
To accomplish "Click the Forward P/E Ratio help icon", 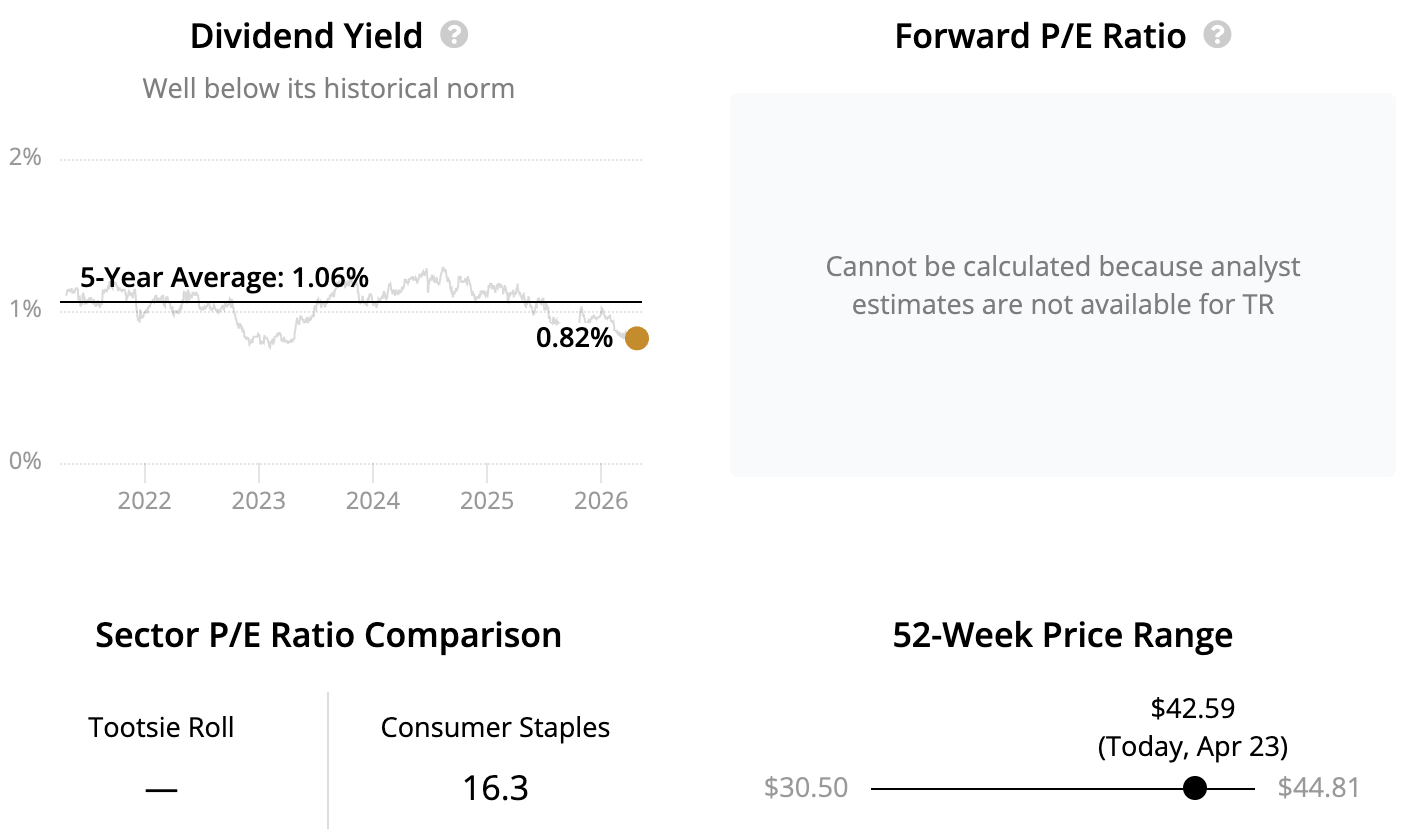I will point(1217,36).
